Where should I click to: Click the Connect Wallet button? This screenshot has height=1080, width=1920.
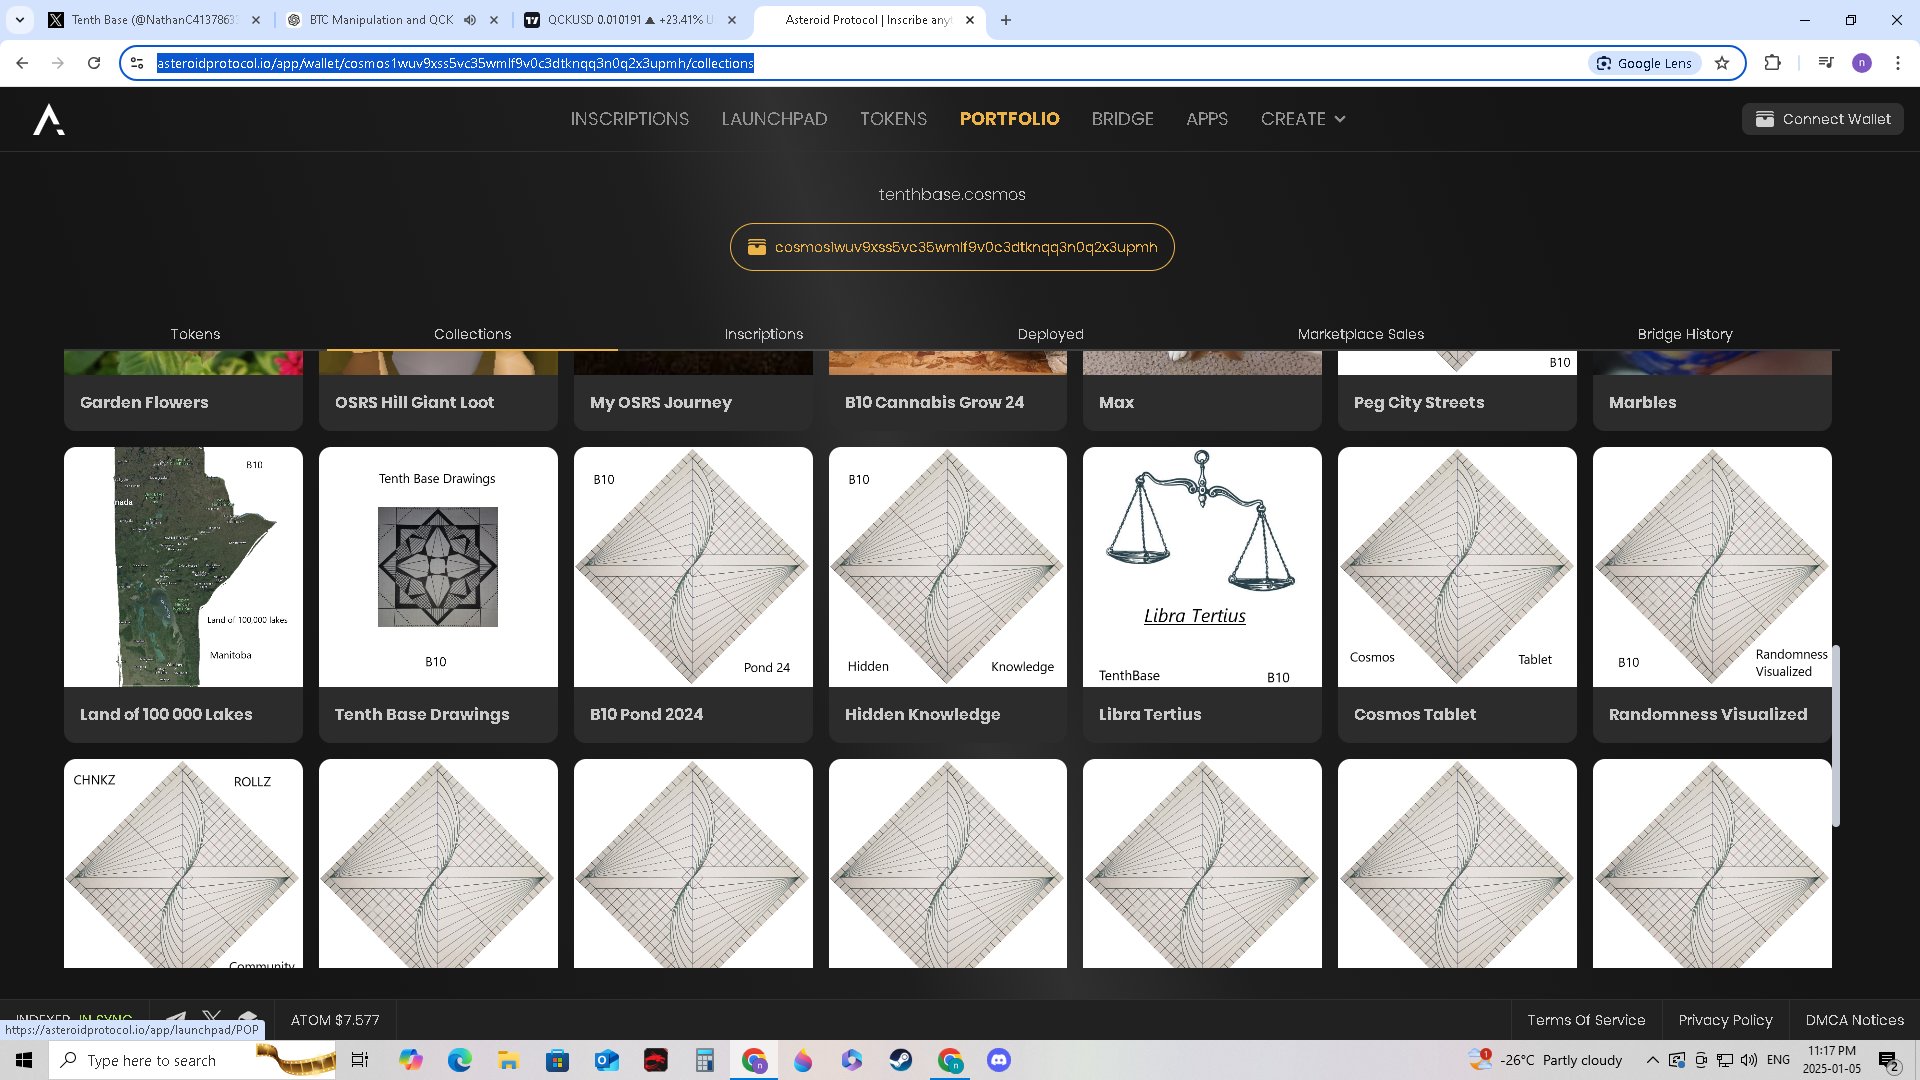tap(1822, 119)
